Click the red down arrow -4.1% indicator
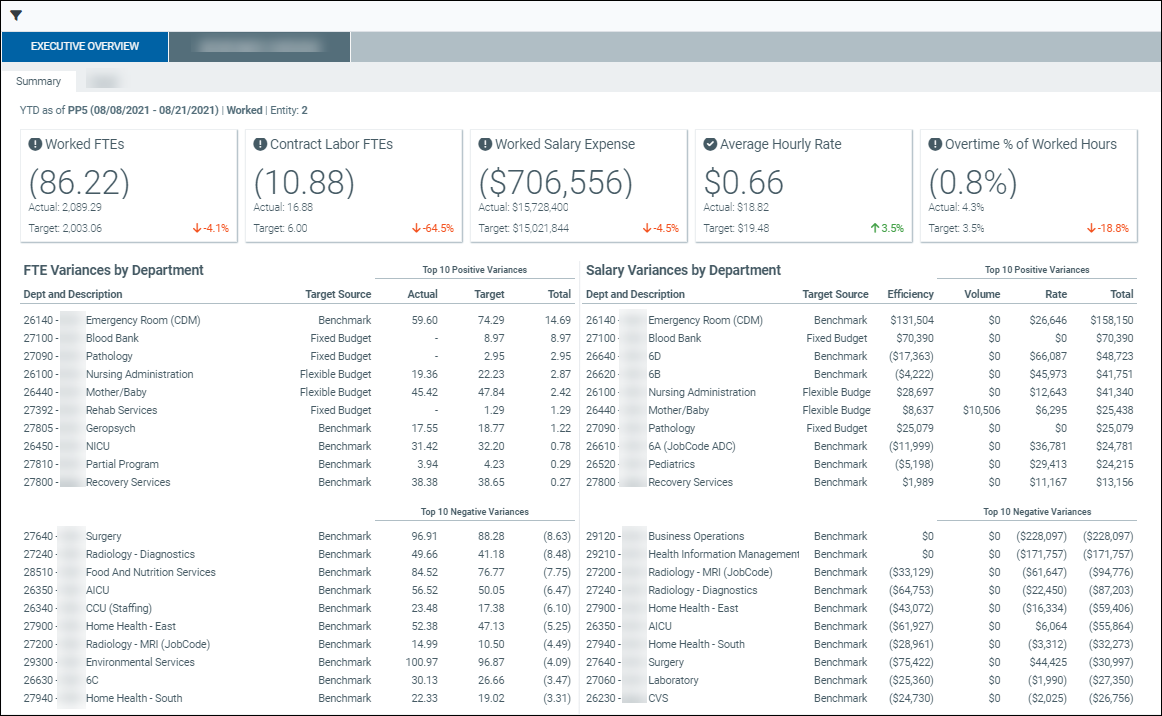 tap(210, 228)
